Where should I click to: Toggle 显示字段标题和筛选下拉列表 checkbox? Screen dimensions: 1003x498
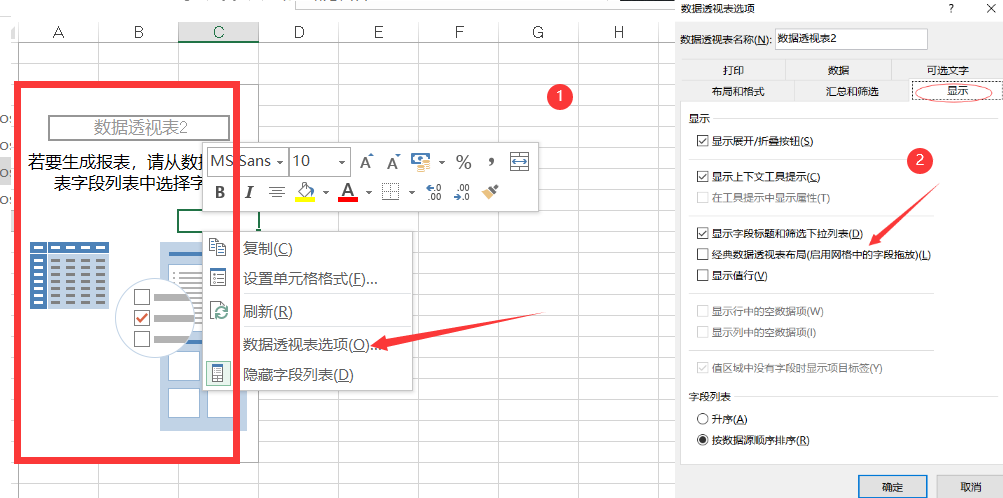(x=703, y=234)
